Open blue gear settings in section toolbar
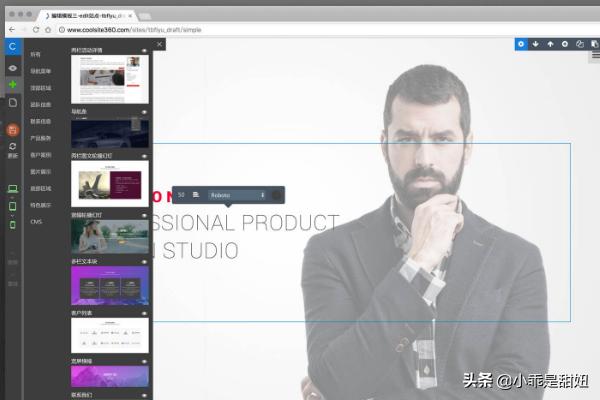 tap(520, 44)
